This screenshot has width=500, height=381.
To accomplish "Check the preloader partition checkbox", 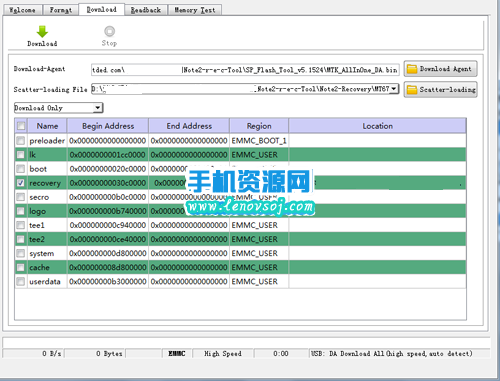I will pos(21,140).
